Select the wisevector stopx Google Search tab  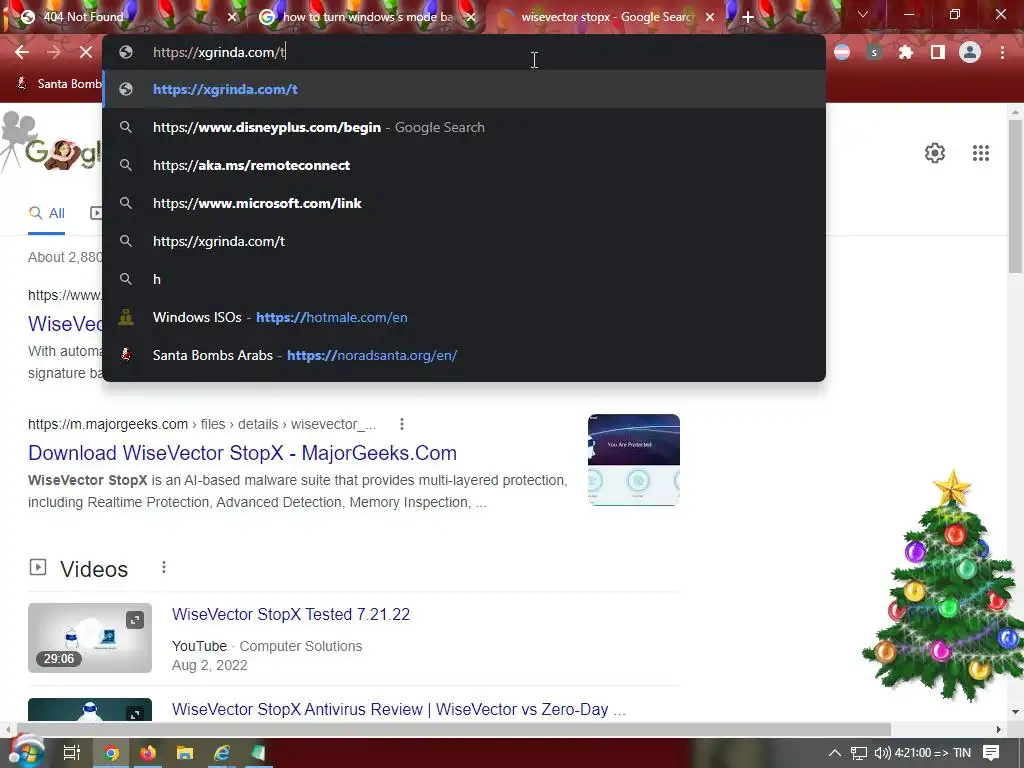(x=604, y=17)
